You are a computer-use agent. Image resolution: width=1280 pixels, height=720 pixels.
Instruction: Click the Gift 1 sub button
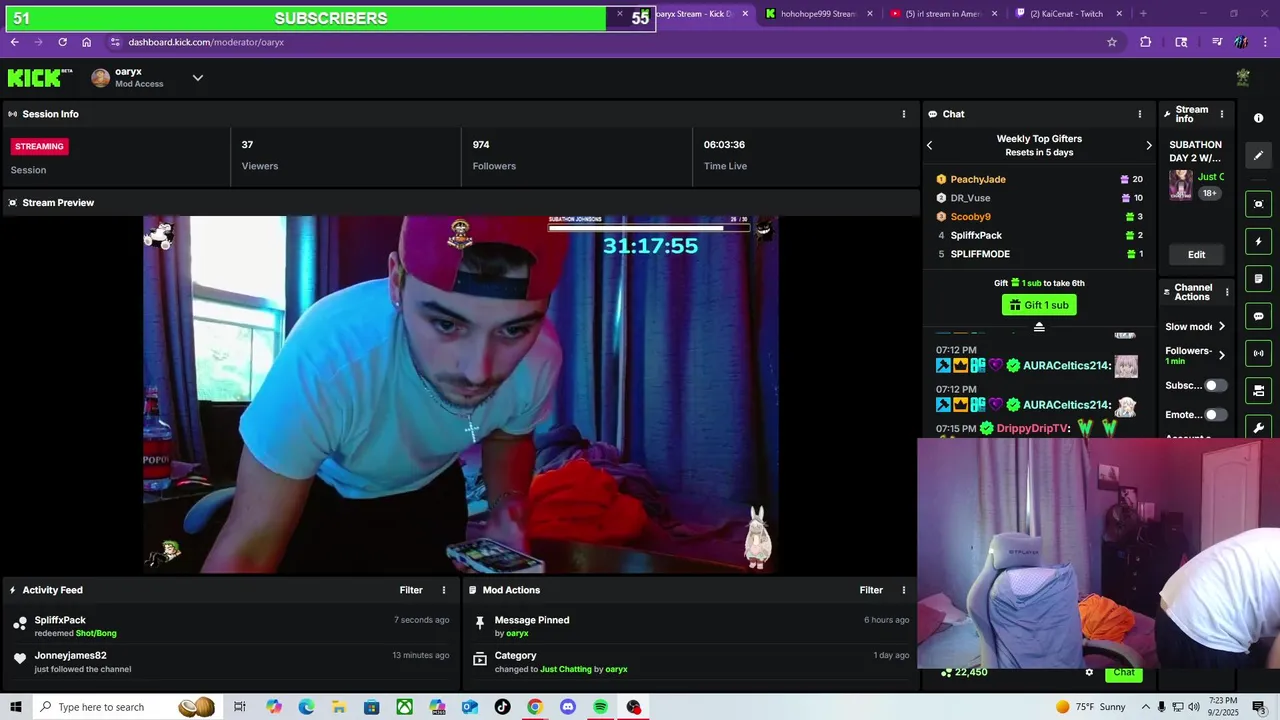(1039, 305)
